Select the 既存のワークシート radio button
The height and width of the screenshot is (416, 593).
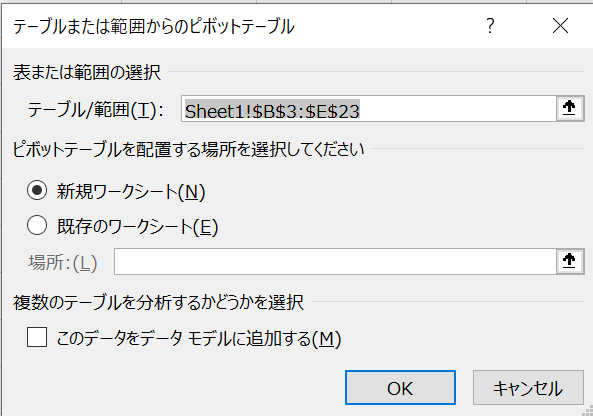(37, 226)
